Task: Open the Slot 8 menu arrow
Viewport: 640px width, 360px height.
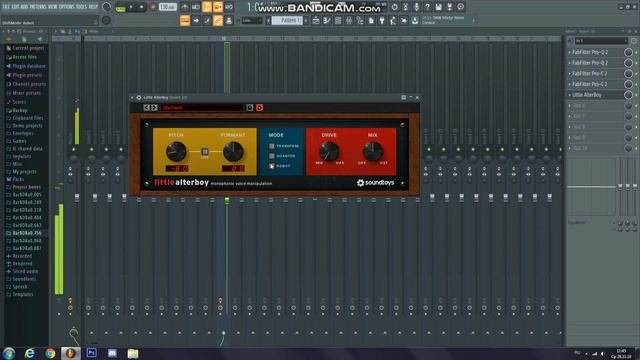Action: pos(570,127)
